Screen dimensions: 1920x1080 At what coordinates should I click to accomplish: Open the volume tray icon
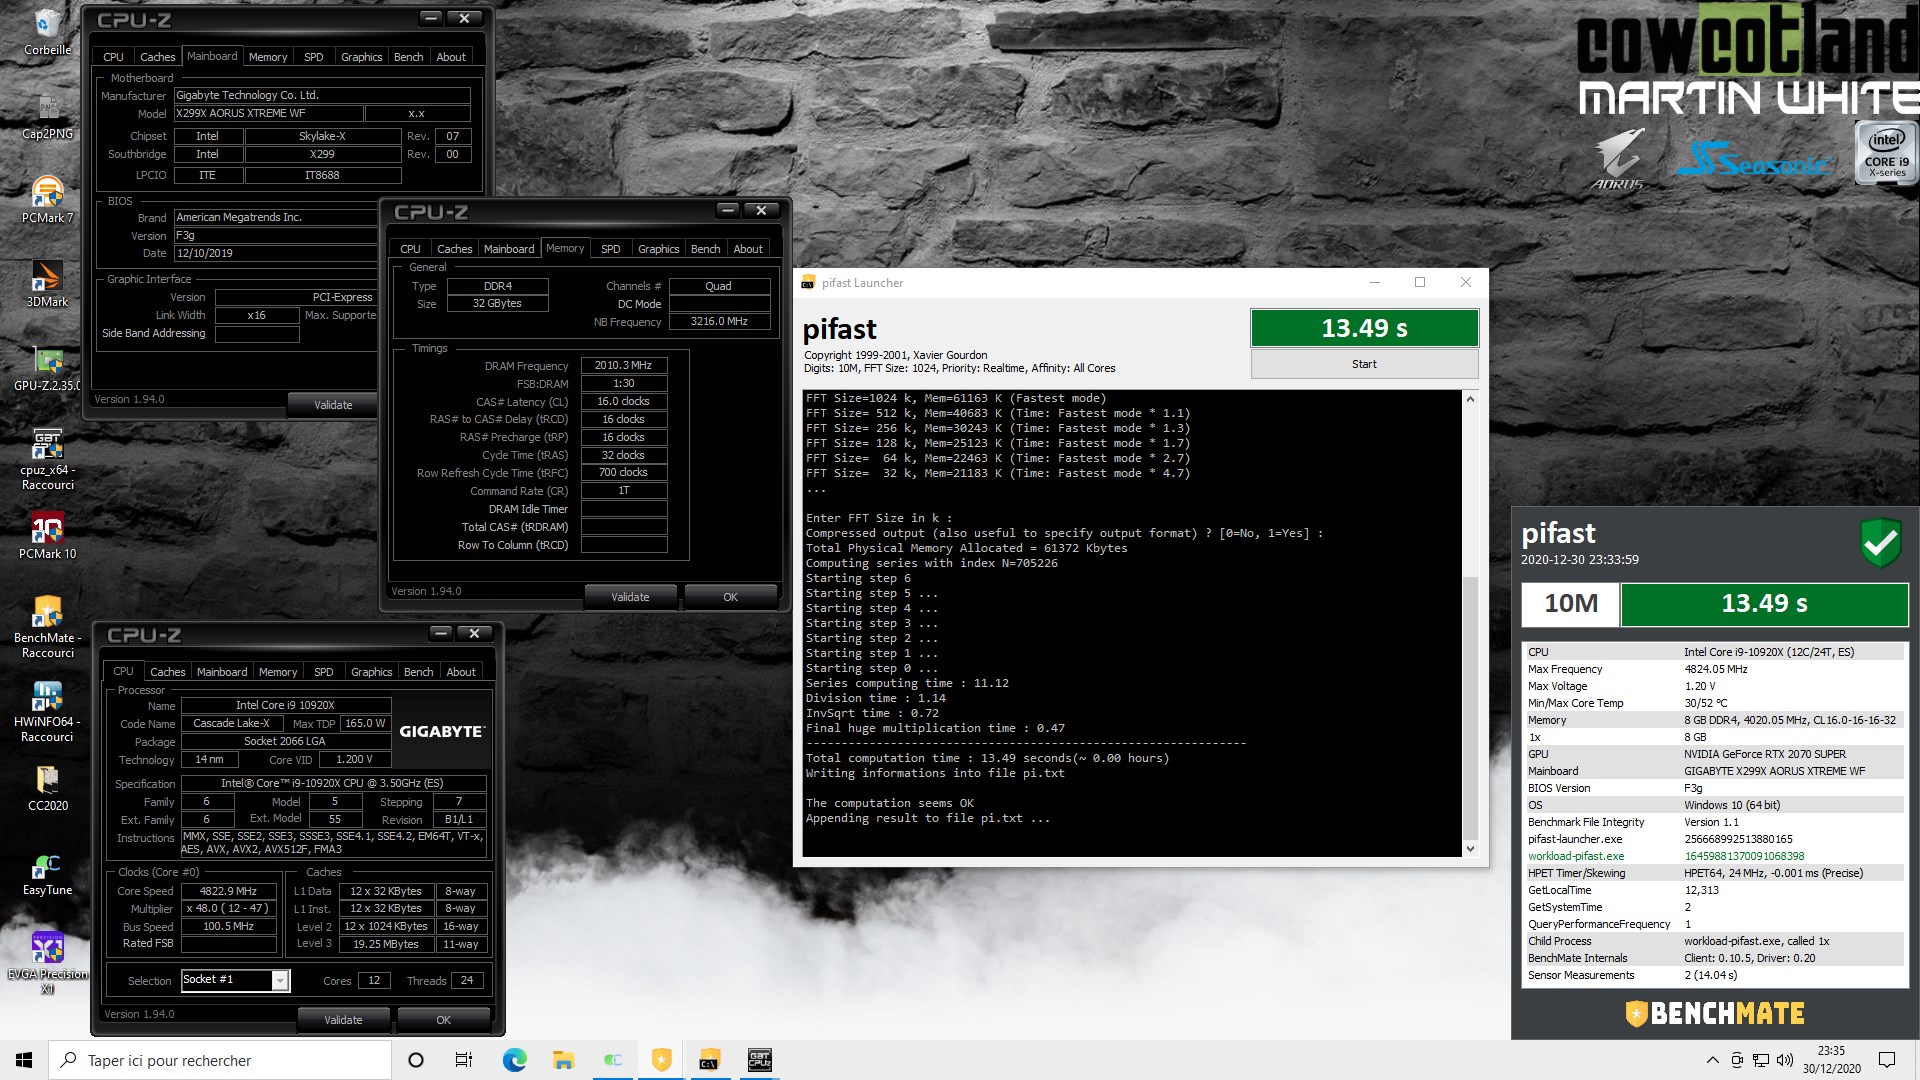(x=1784, y=1060)
